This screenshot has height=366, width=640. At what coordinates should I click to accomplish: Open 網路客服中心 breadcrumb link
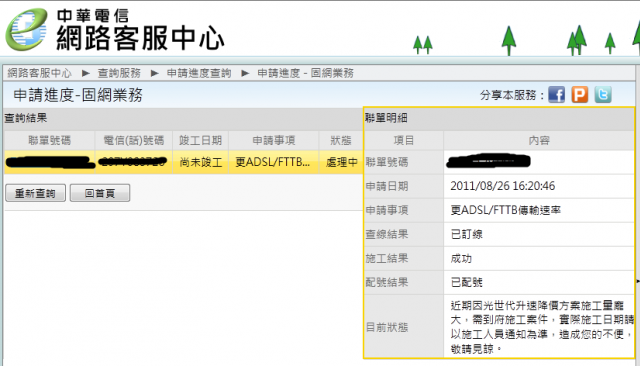(x=39, y=73)
